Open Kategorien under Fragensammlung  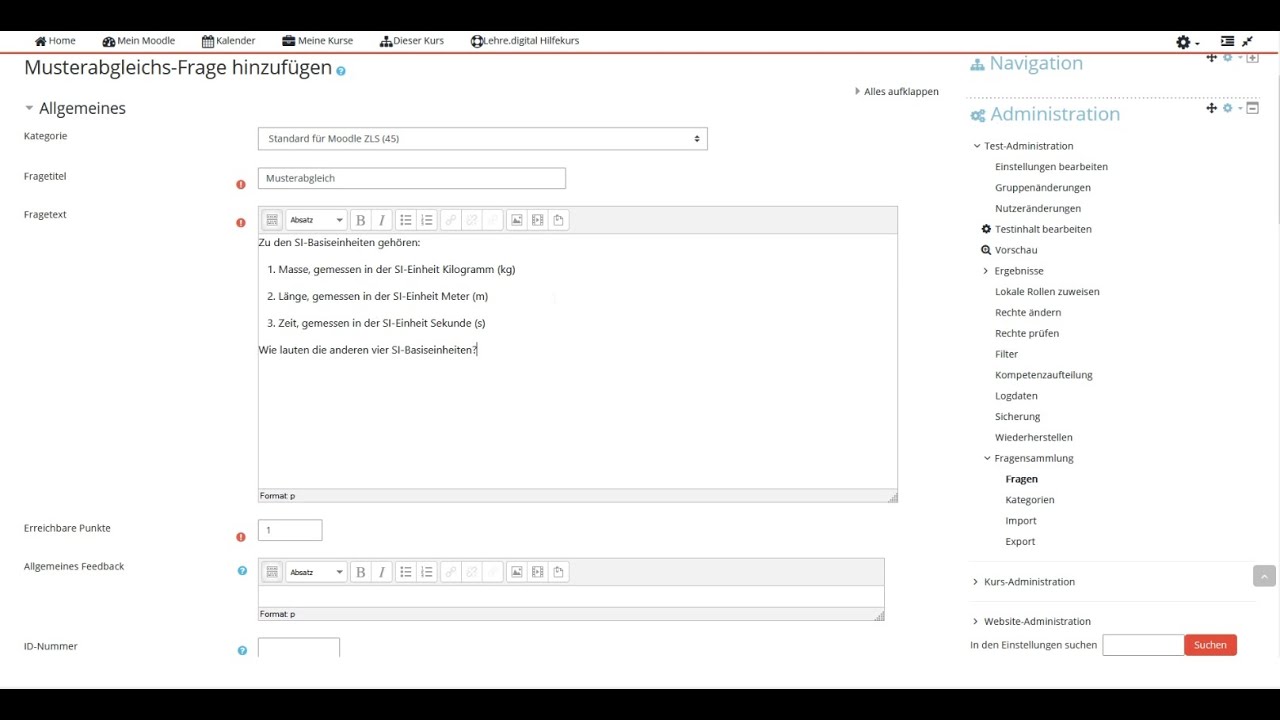tap(1030, 500)
